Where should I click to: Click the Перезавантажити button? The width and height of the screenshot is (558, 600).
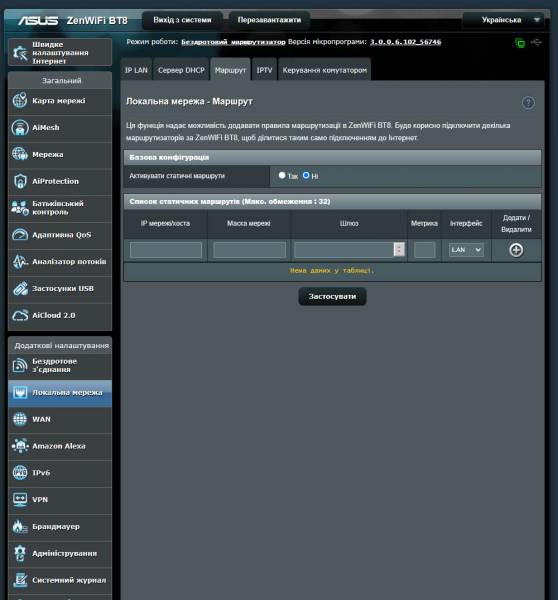tap(269, 20)
